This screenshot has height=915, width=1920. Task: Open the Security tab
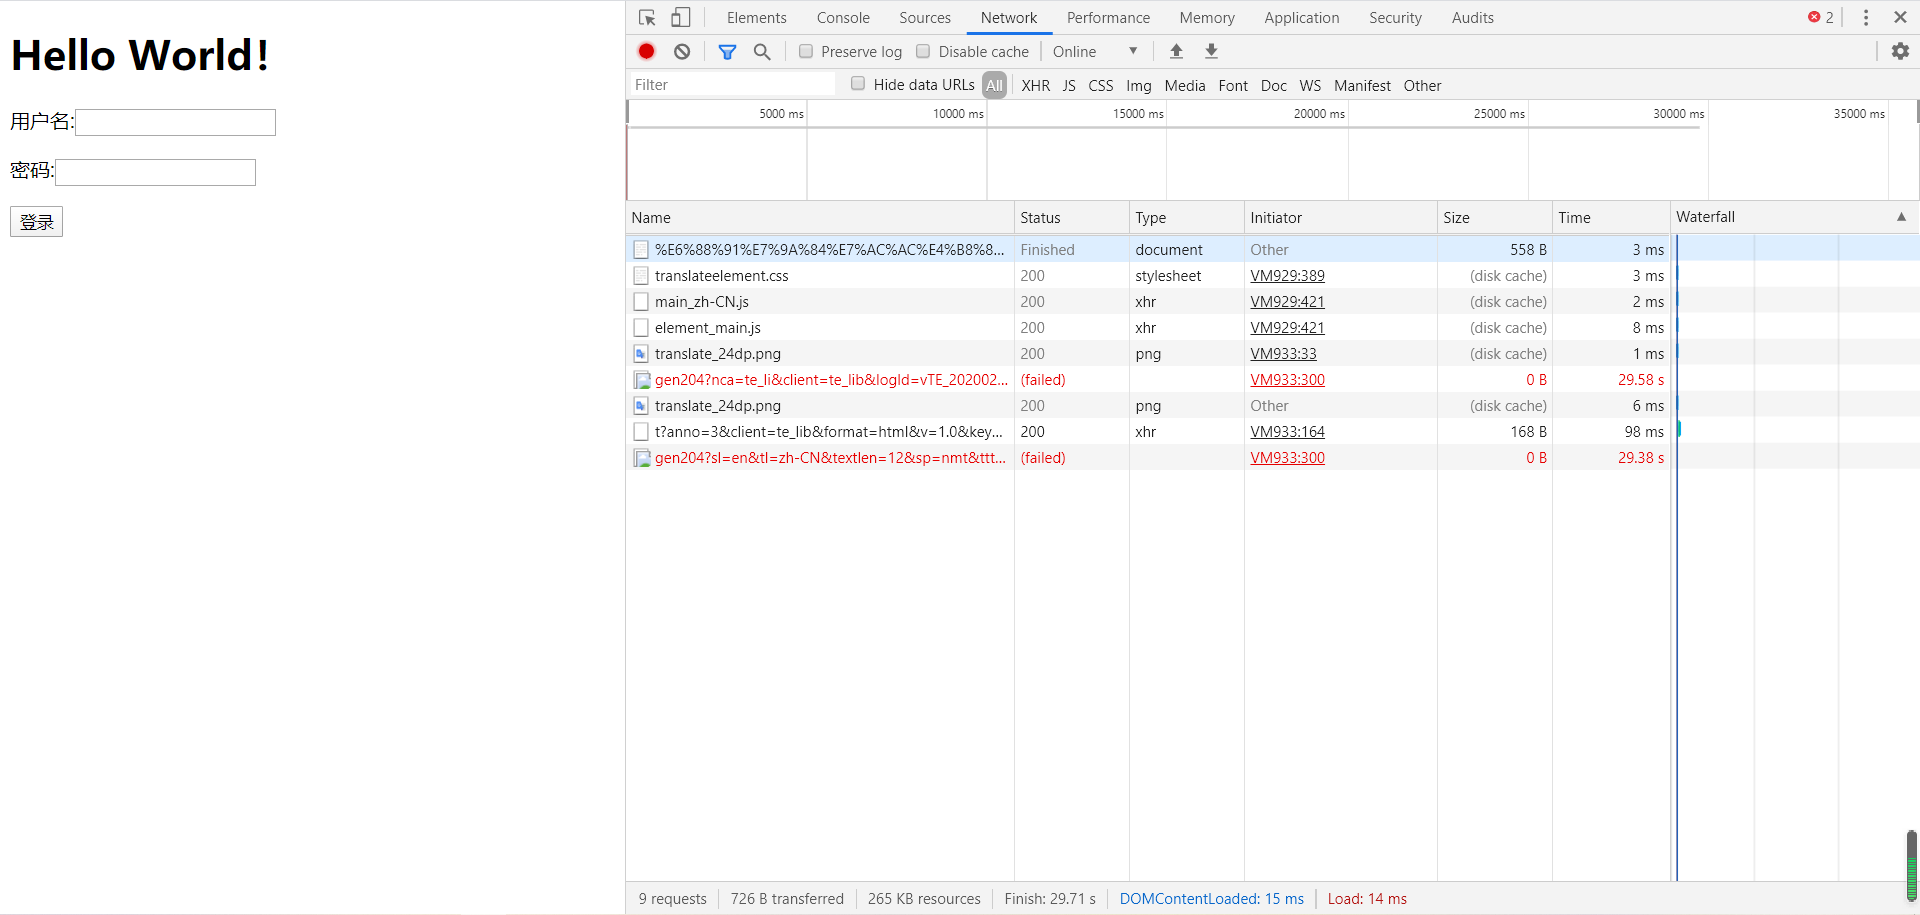[x=1395, y=18]
